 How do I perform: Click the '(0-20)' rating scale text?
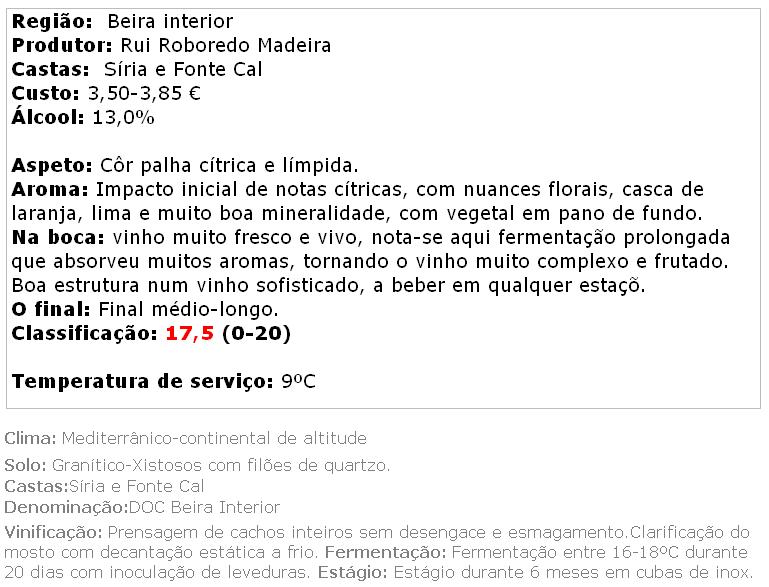256,333
